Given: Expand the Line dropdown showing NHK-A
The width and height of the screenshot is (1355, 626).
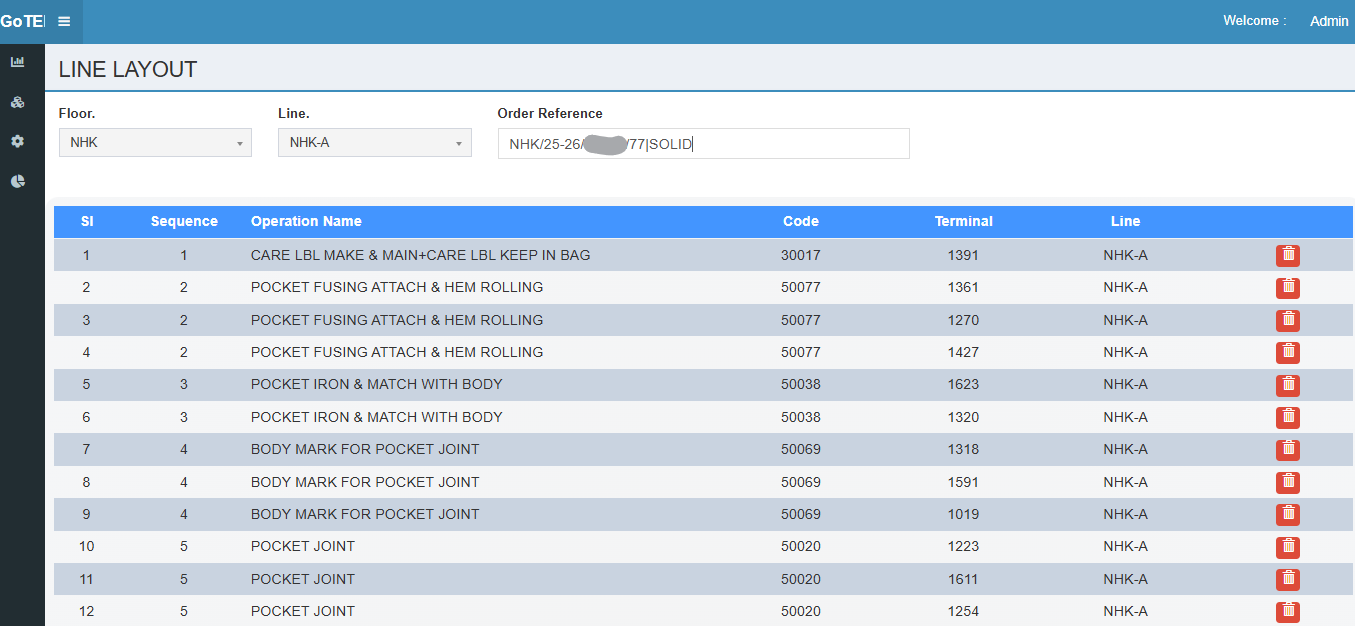Looking at the screenshot, I should click(x=374, y=143).
